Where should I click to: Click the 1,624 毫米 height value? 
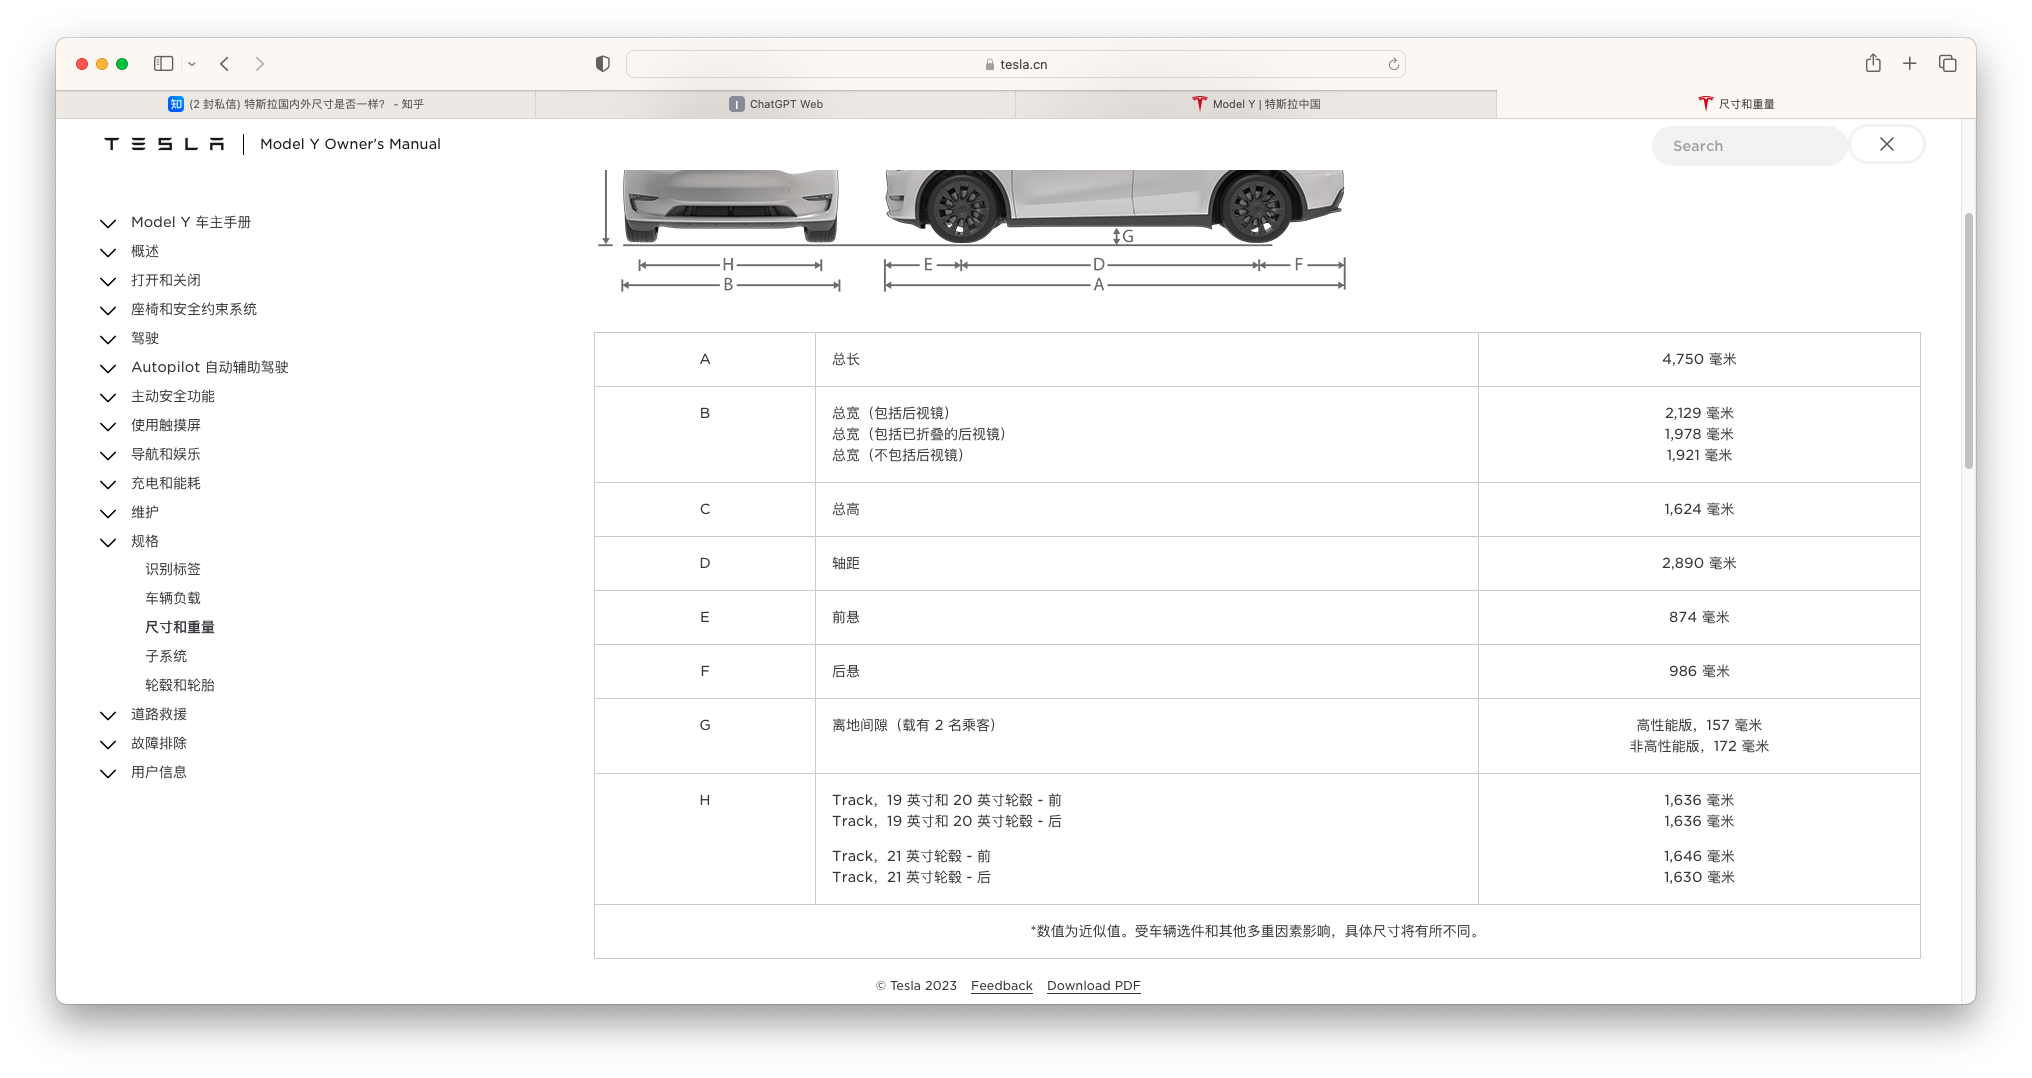pyautogui.click(x=1699, y=509)
